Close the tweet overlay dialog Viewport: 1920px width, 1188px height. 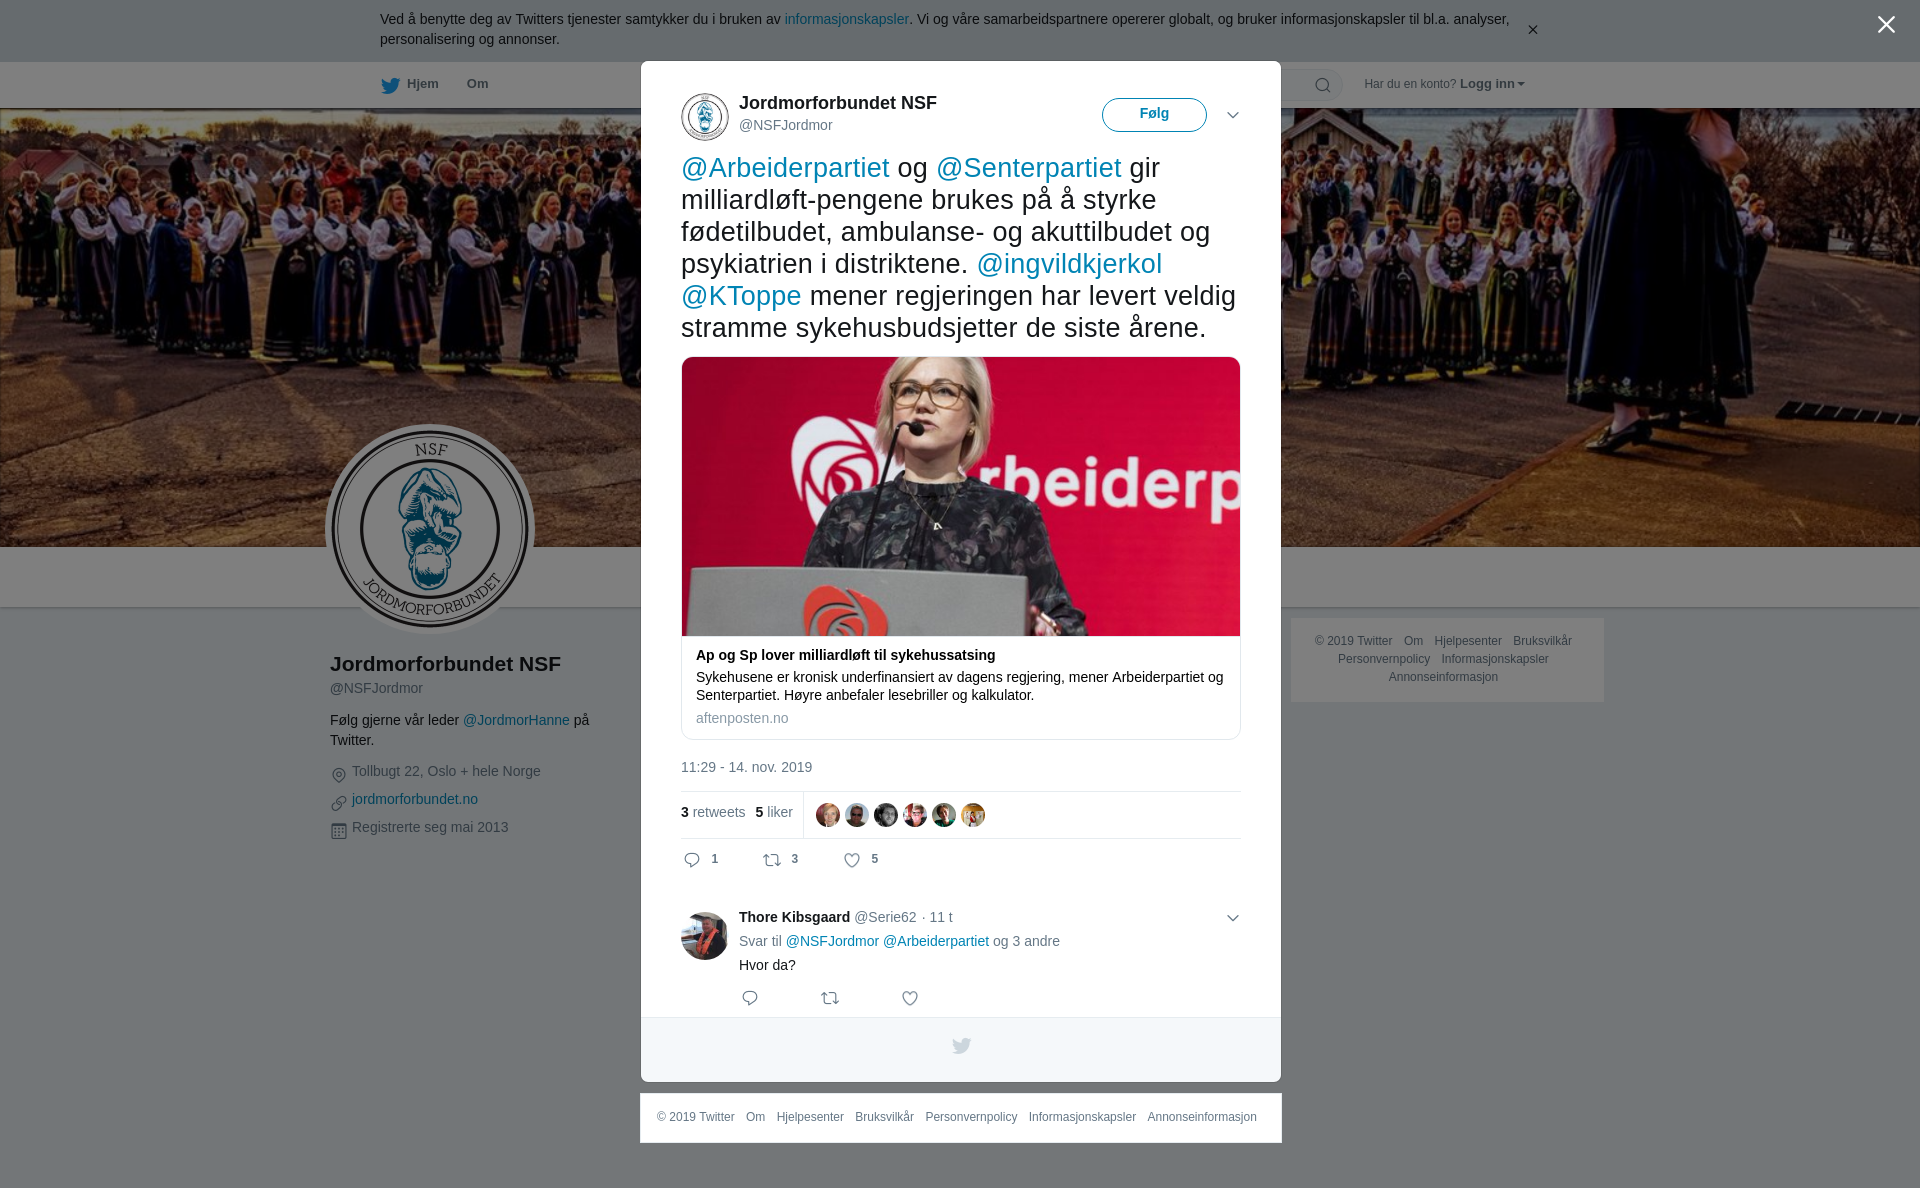tap(1886, 25)
